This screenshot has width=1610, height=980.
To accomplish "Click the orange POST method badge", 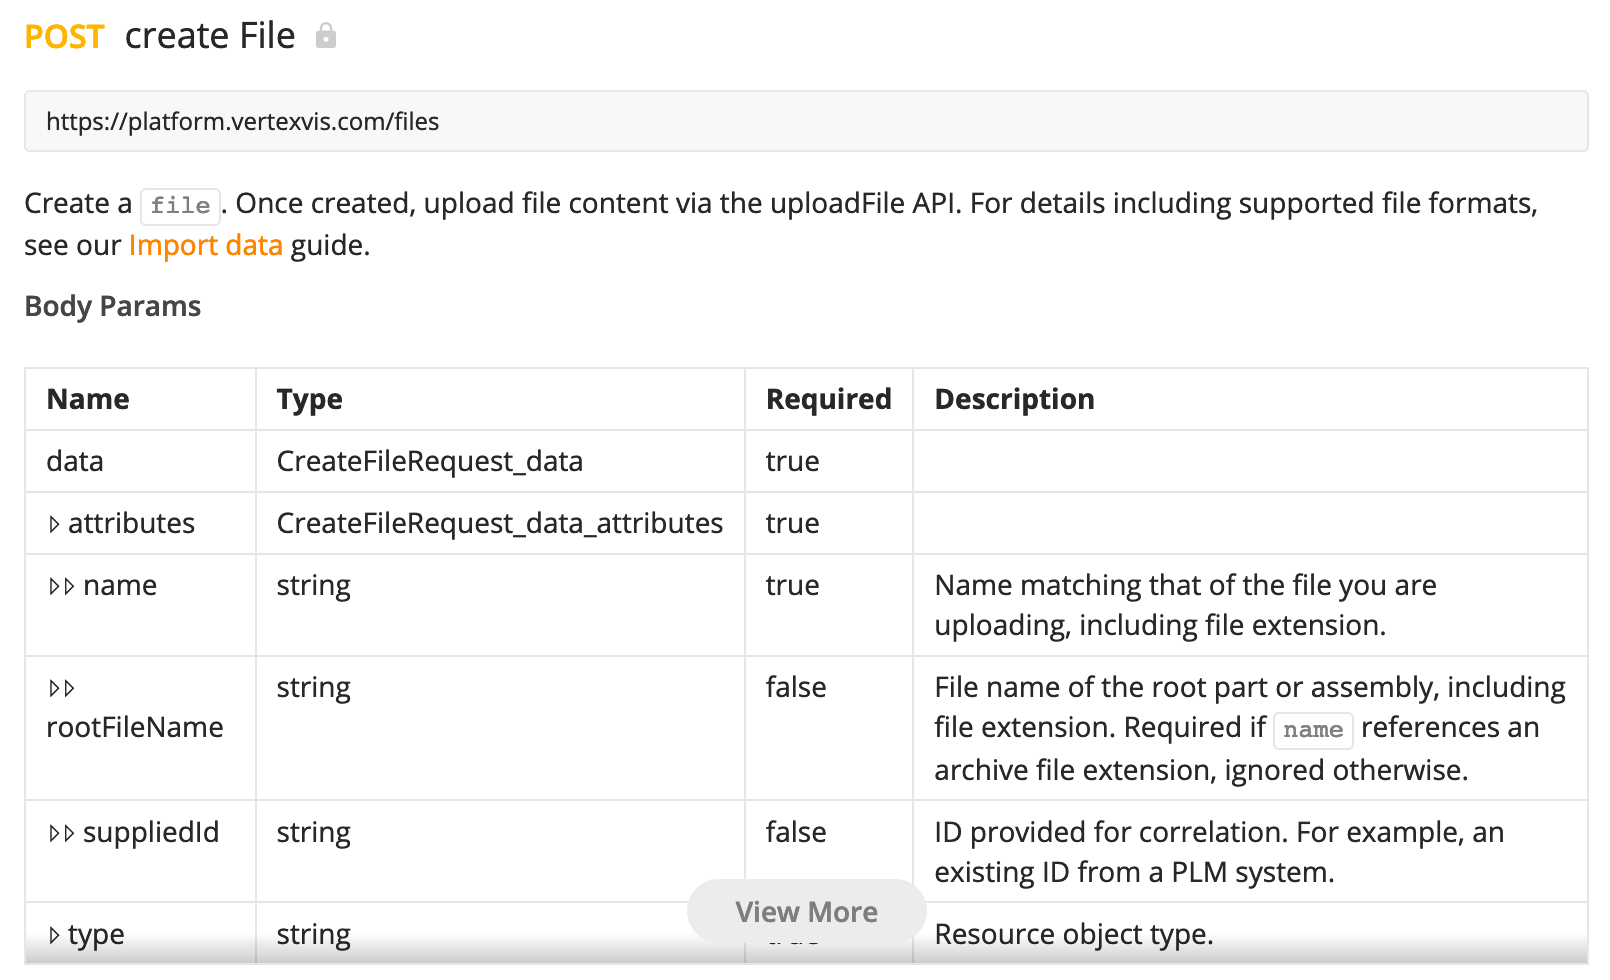I will coord(63,36).
